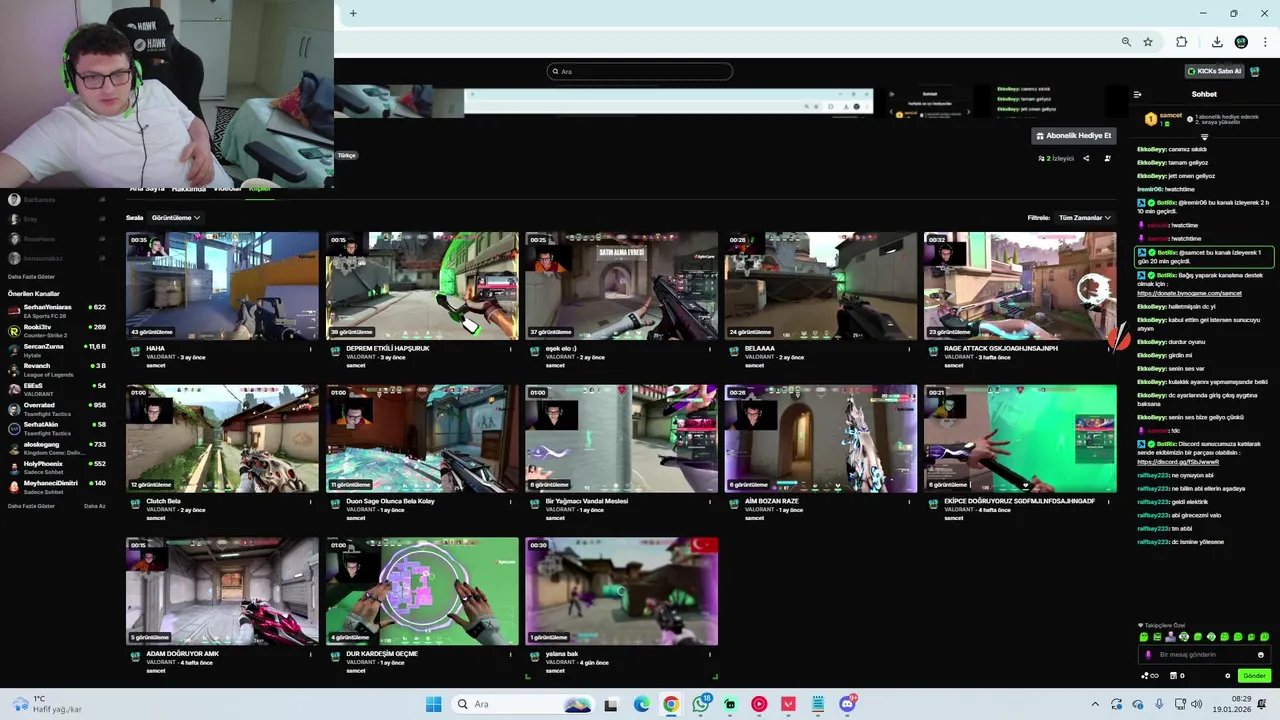The height and width of the screenshot is (720, 1280).
Task: Open options for yalana bak clip
Action: (711, 654)
